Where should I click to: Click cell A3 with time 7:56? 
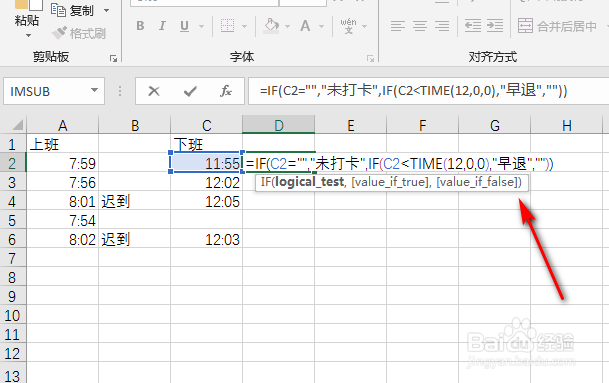(x=63, y=183)
